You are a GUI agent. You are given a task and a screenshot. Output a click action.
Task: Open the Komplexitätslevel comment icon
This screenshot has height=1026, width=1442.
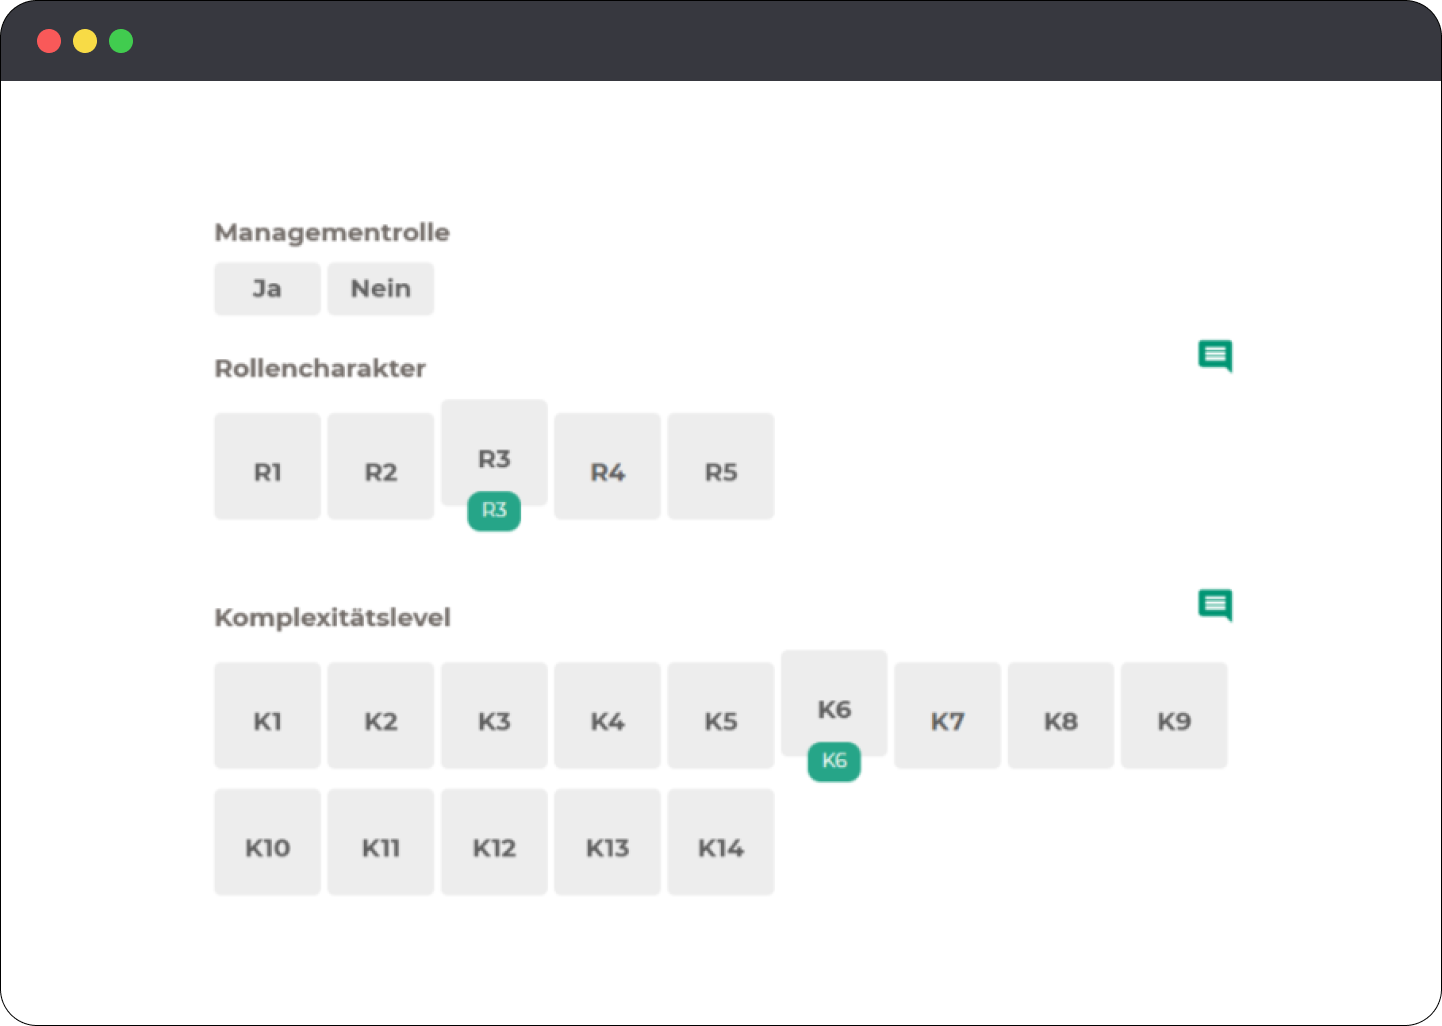(1215, 604)
